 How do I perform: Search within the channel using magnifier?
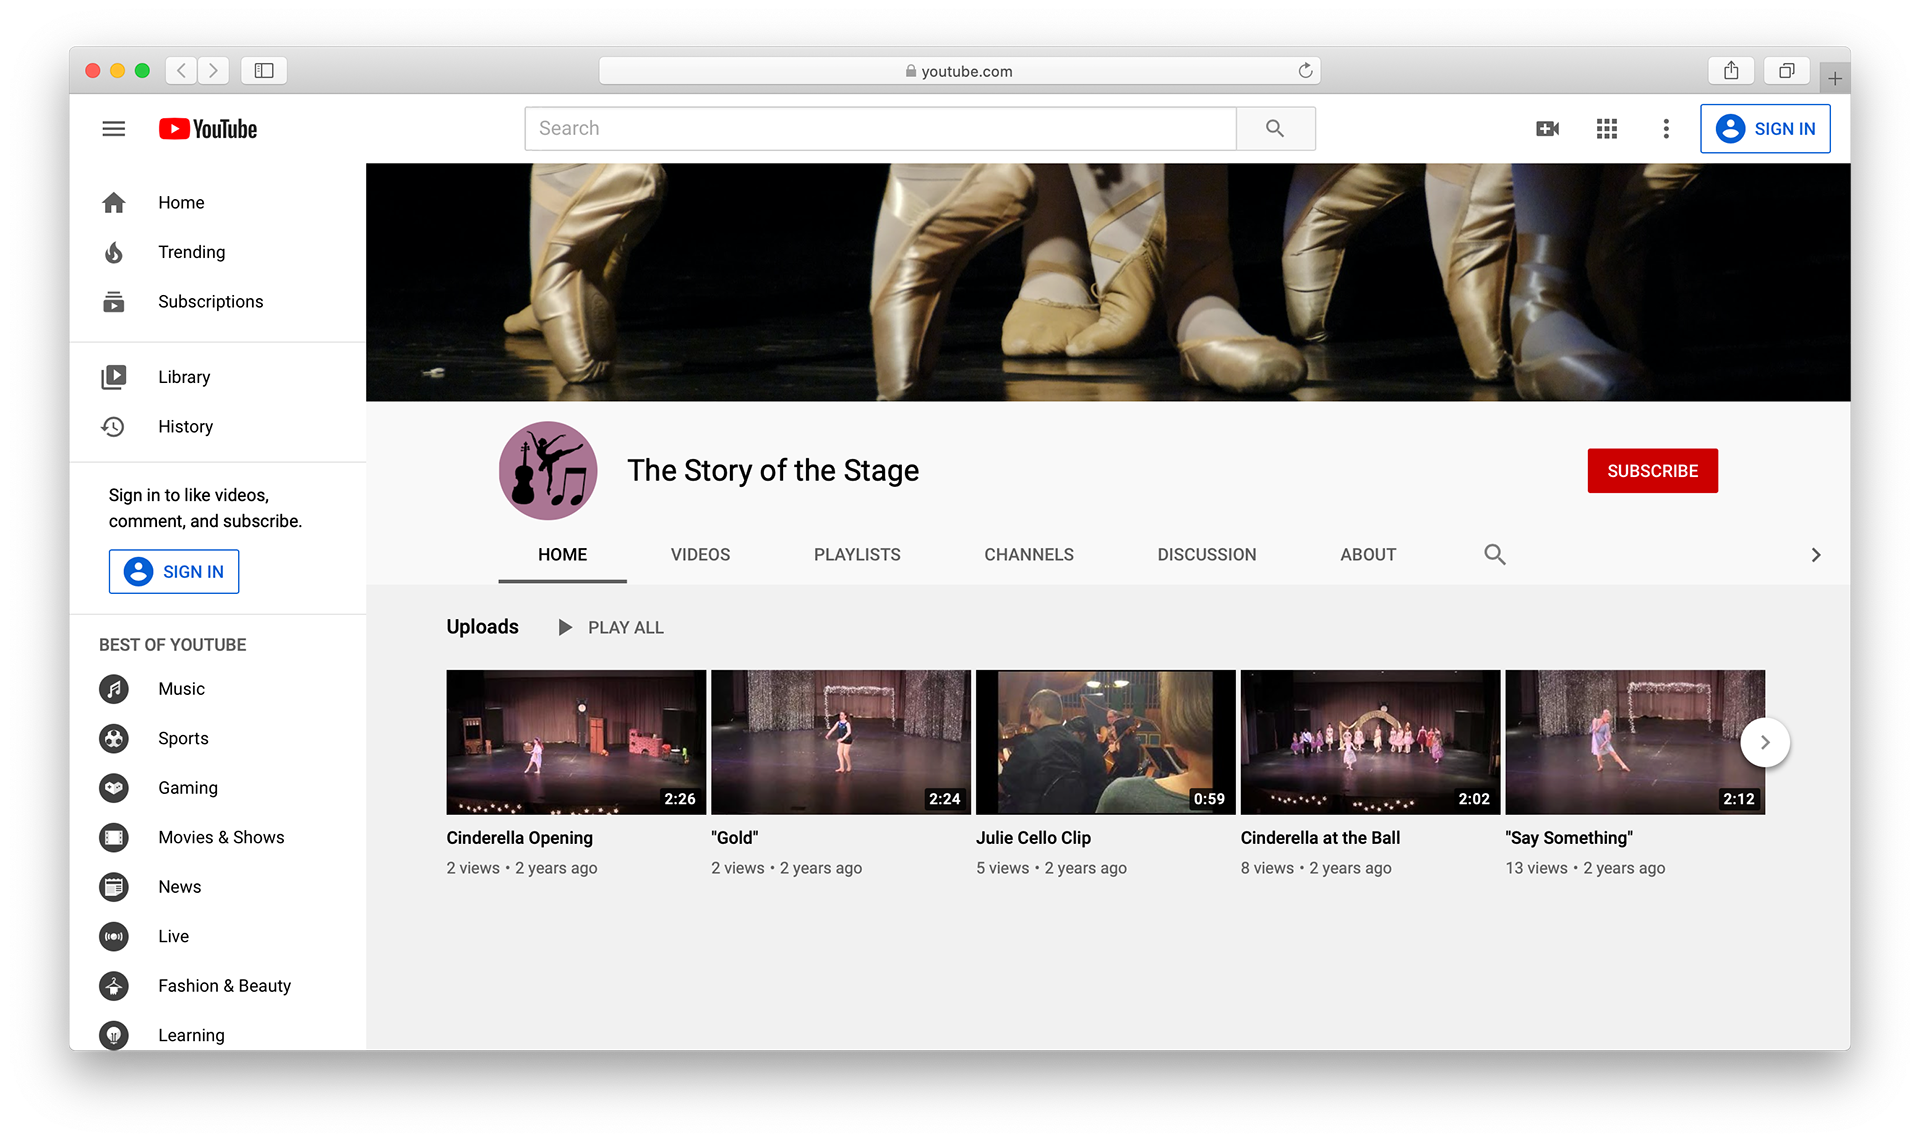click(1495, 554)
